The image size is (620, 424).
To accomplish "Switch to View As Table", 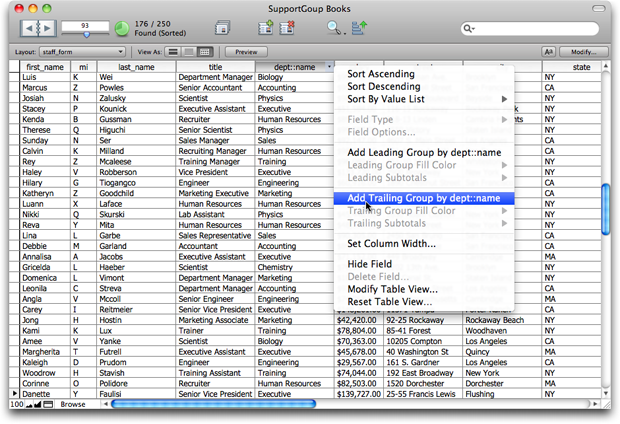I will click(x=205, y=52).
